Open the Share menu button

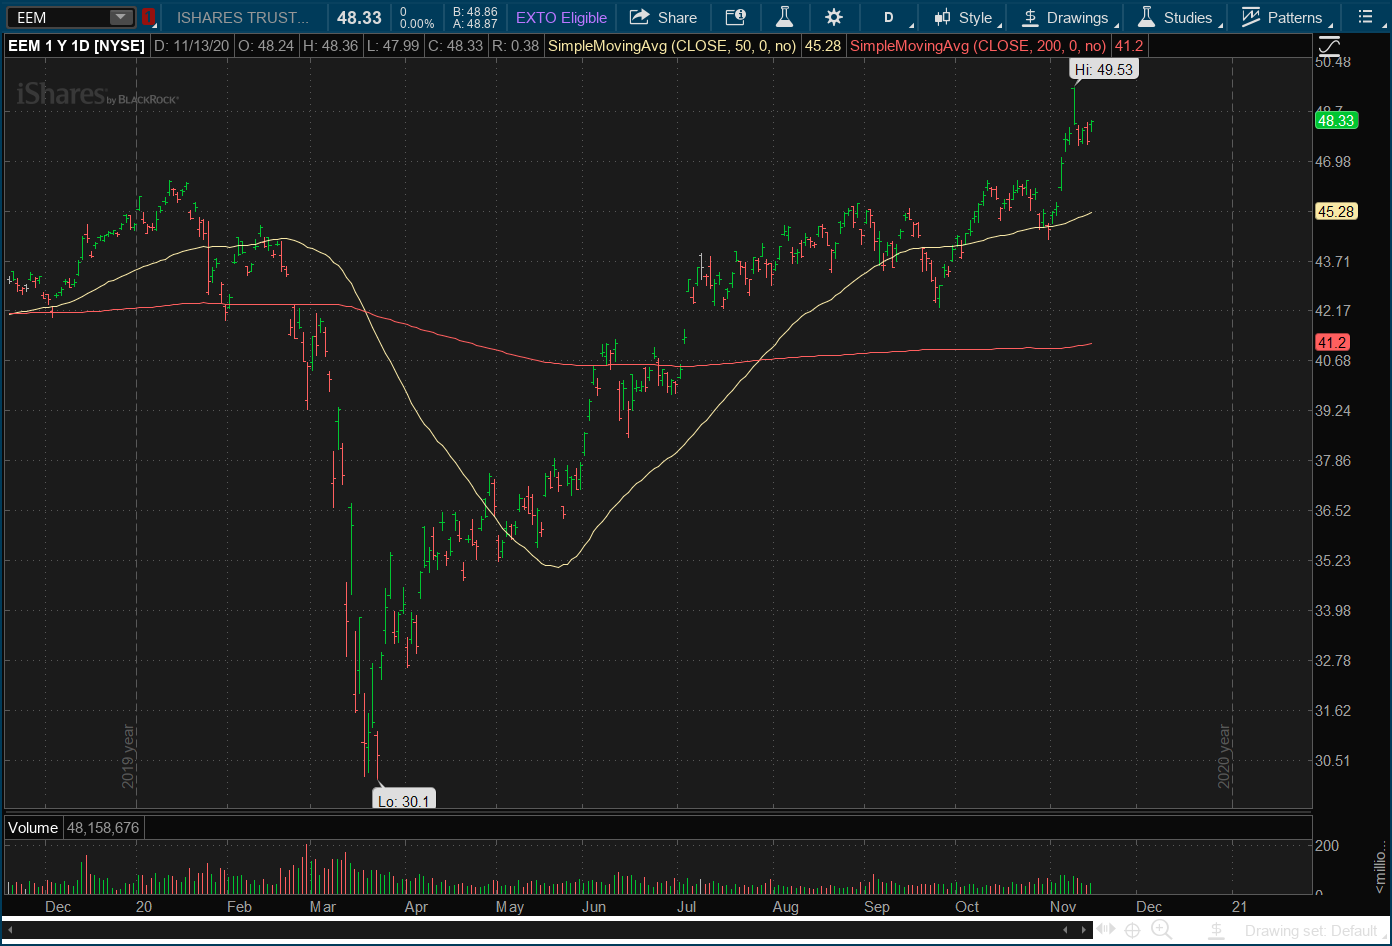(x=664, y=17)
